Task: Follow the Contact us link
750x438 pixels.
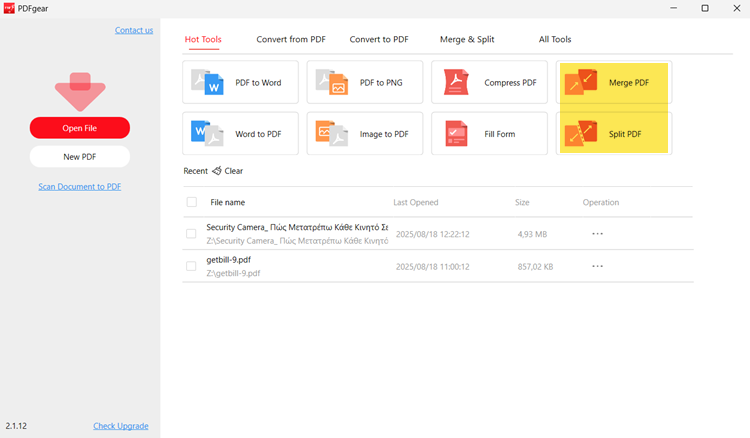Action: [x=134, y=30]
